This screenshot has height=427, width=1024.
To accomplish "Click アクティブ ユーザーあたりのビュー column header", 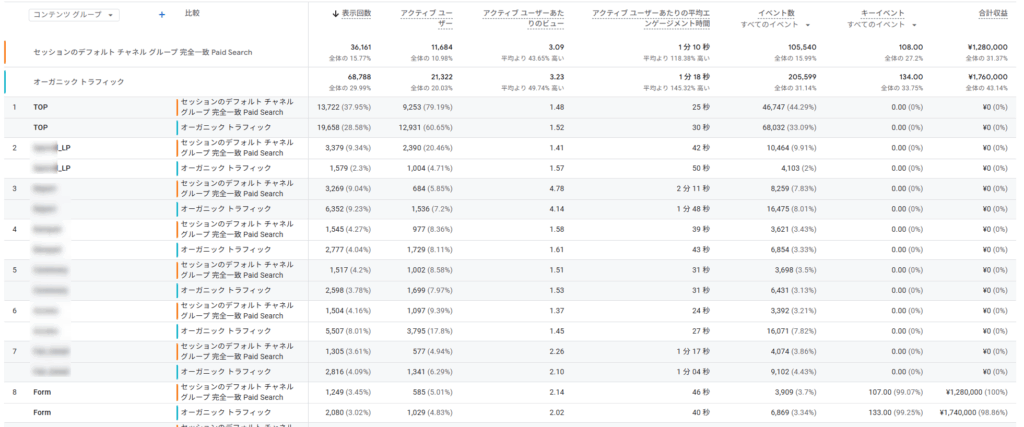I will (x=525, y=19).
